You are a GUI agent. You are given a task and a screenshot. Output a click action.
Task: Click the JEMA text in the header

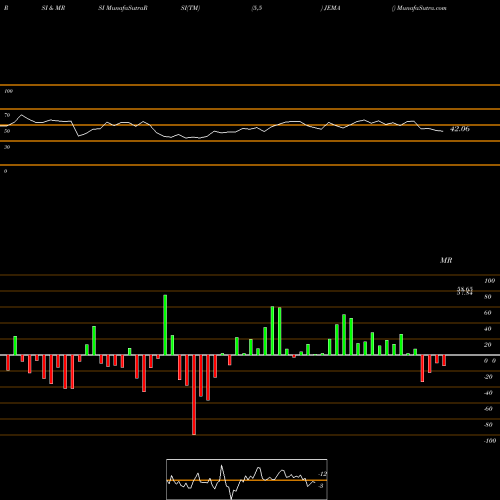pos(332,8)
